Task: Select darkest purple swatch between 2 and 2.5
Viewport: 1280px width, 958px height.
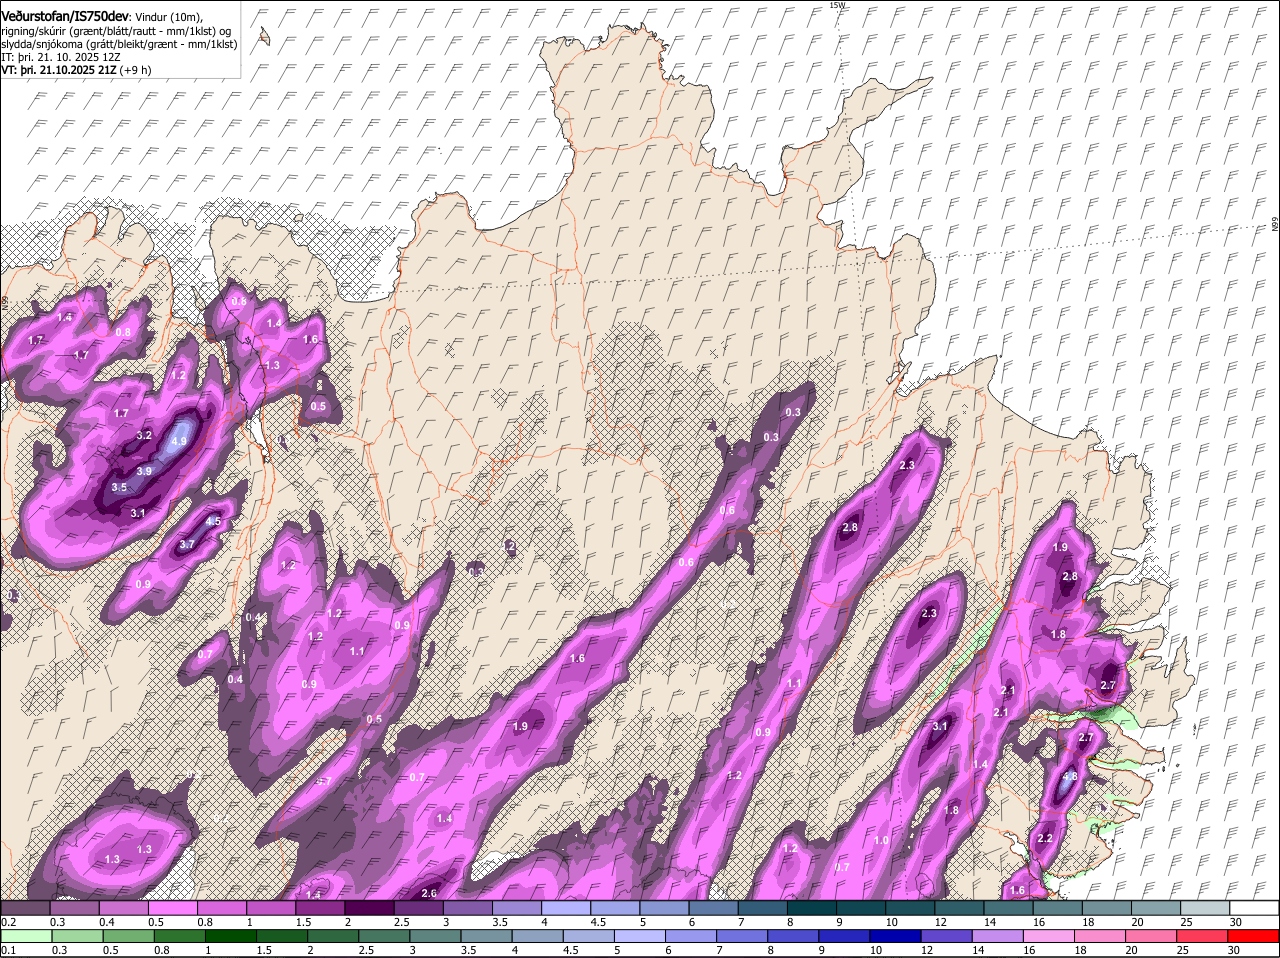Action: coord(370,908)
